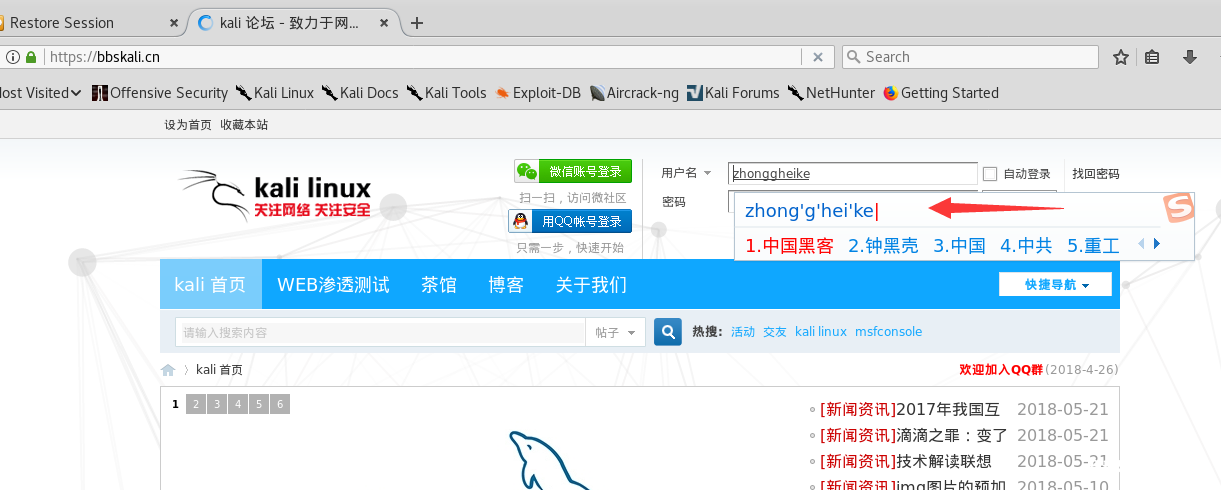This screenshot has height=490, width=1221.
Task: Open the kali 首页 nav tab
Action: pyautogui.click(x=210, y=285)
